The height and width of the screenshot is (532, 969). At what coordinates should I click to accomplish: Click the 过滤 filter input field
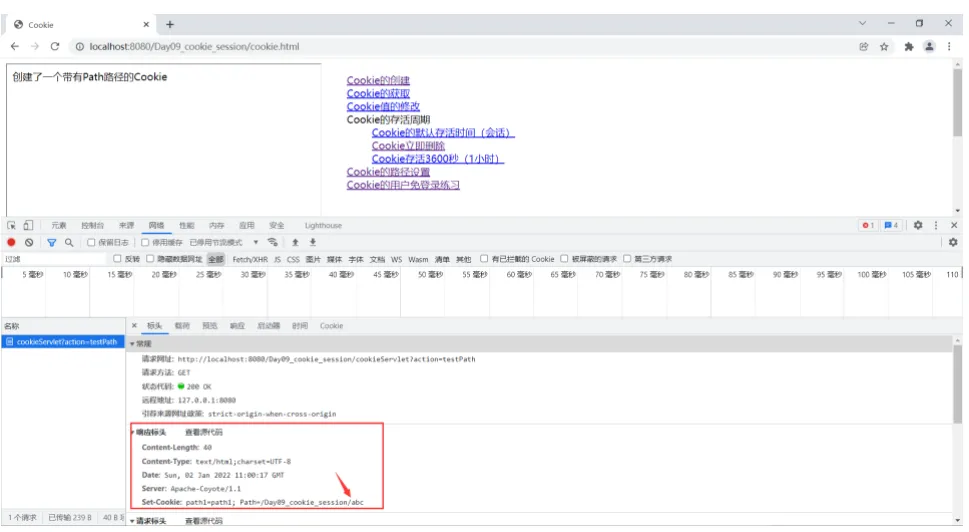tap(54, 260)
